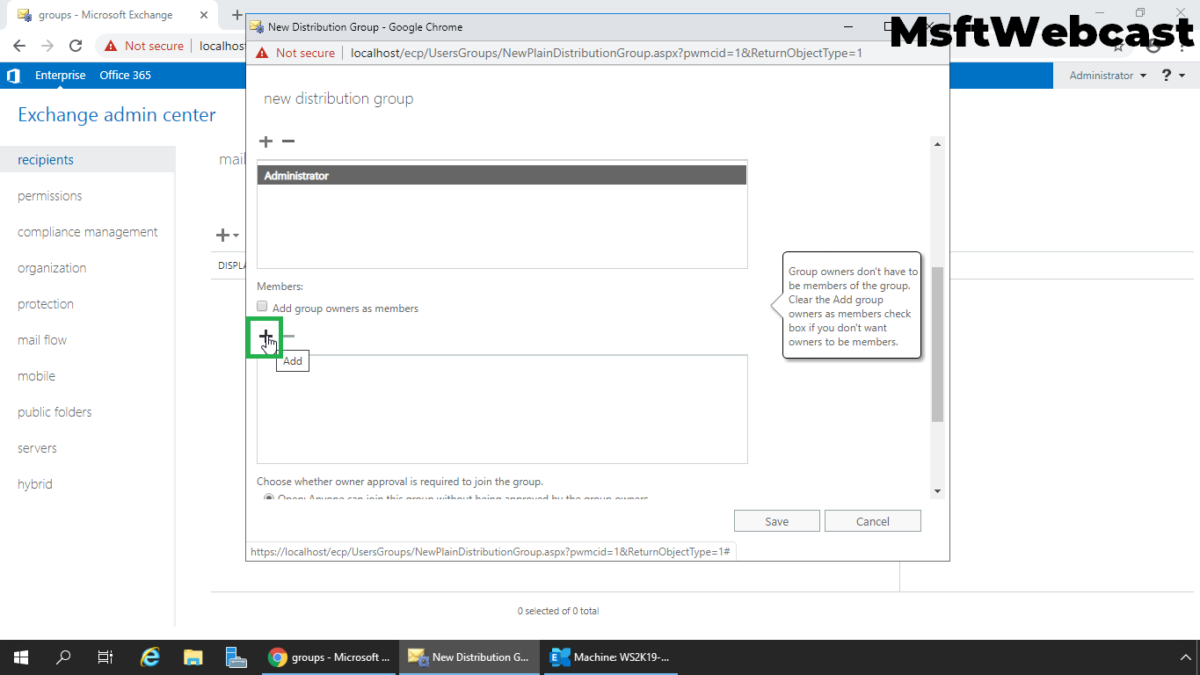1200x675 pixels.
Task: Click the Remove owner minus icon
Action: pyautogui.click(x=288, y=141)
